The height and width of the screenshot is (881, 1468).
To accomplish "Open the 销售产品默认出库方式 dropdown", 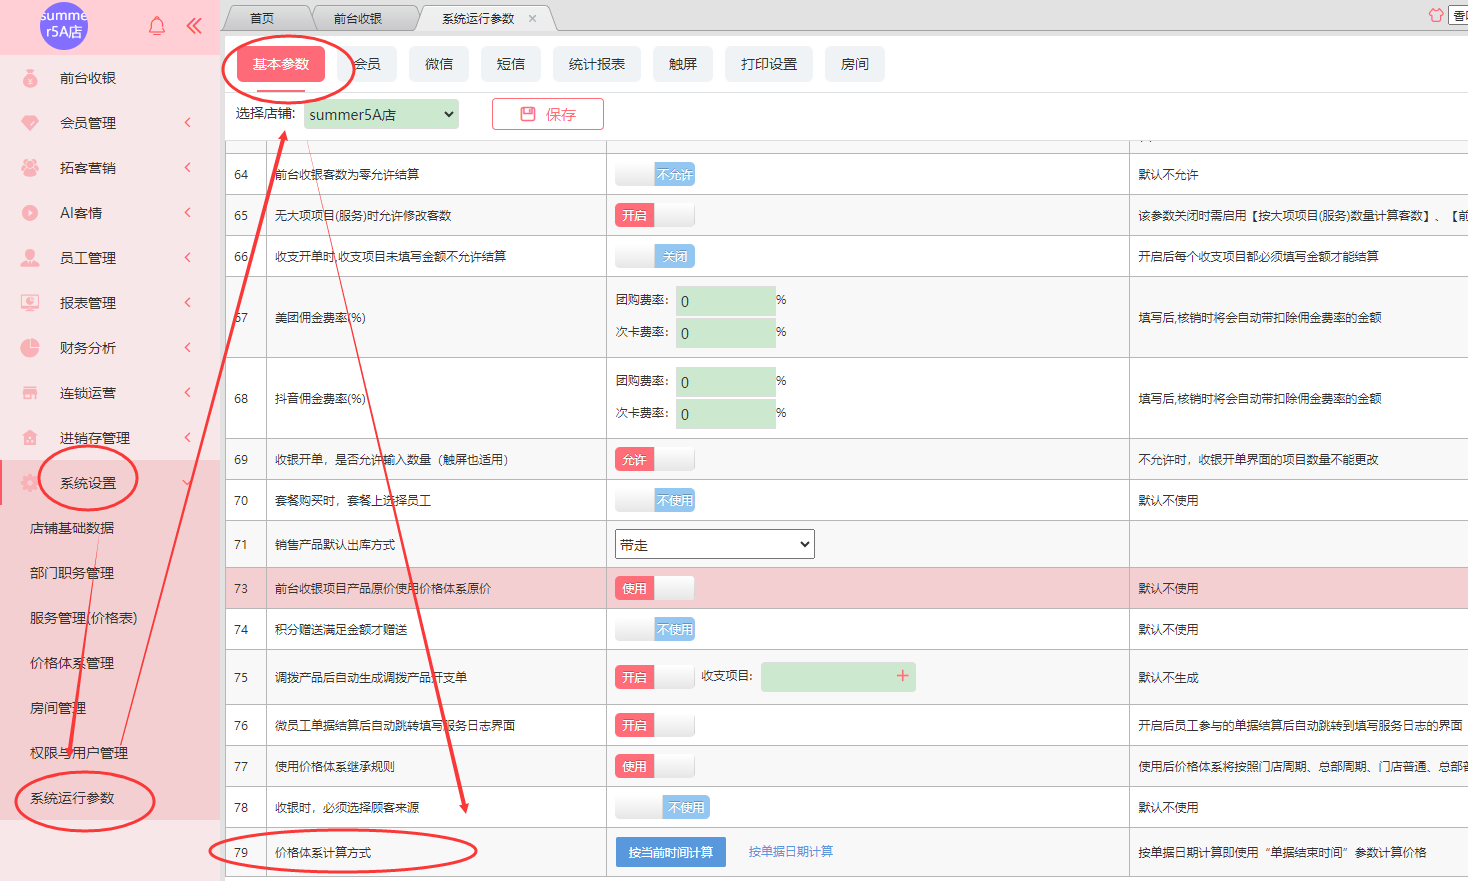I will click(714, 545).
